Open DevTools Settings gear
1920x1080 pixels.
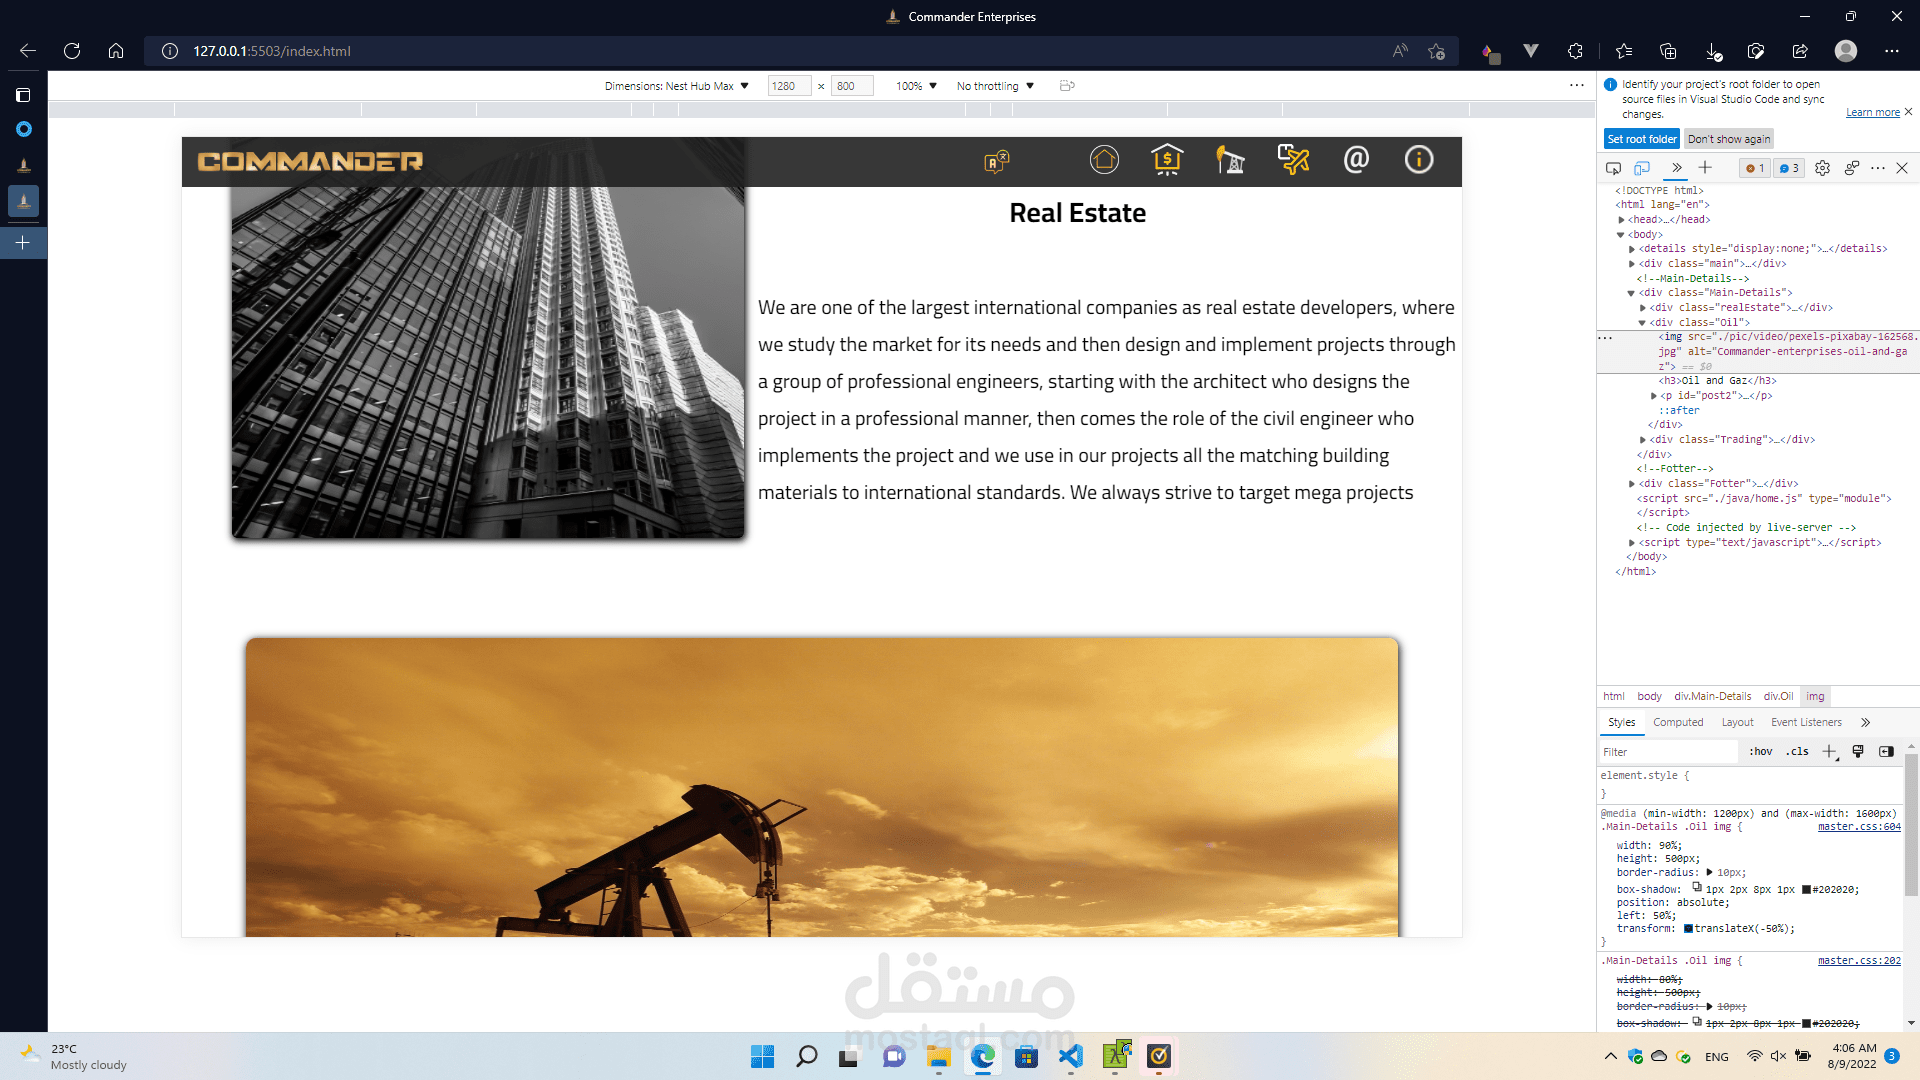pos(1823,168)
